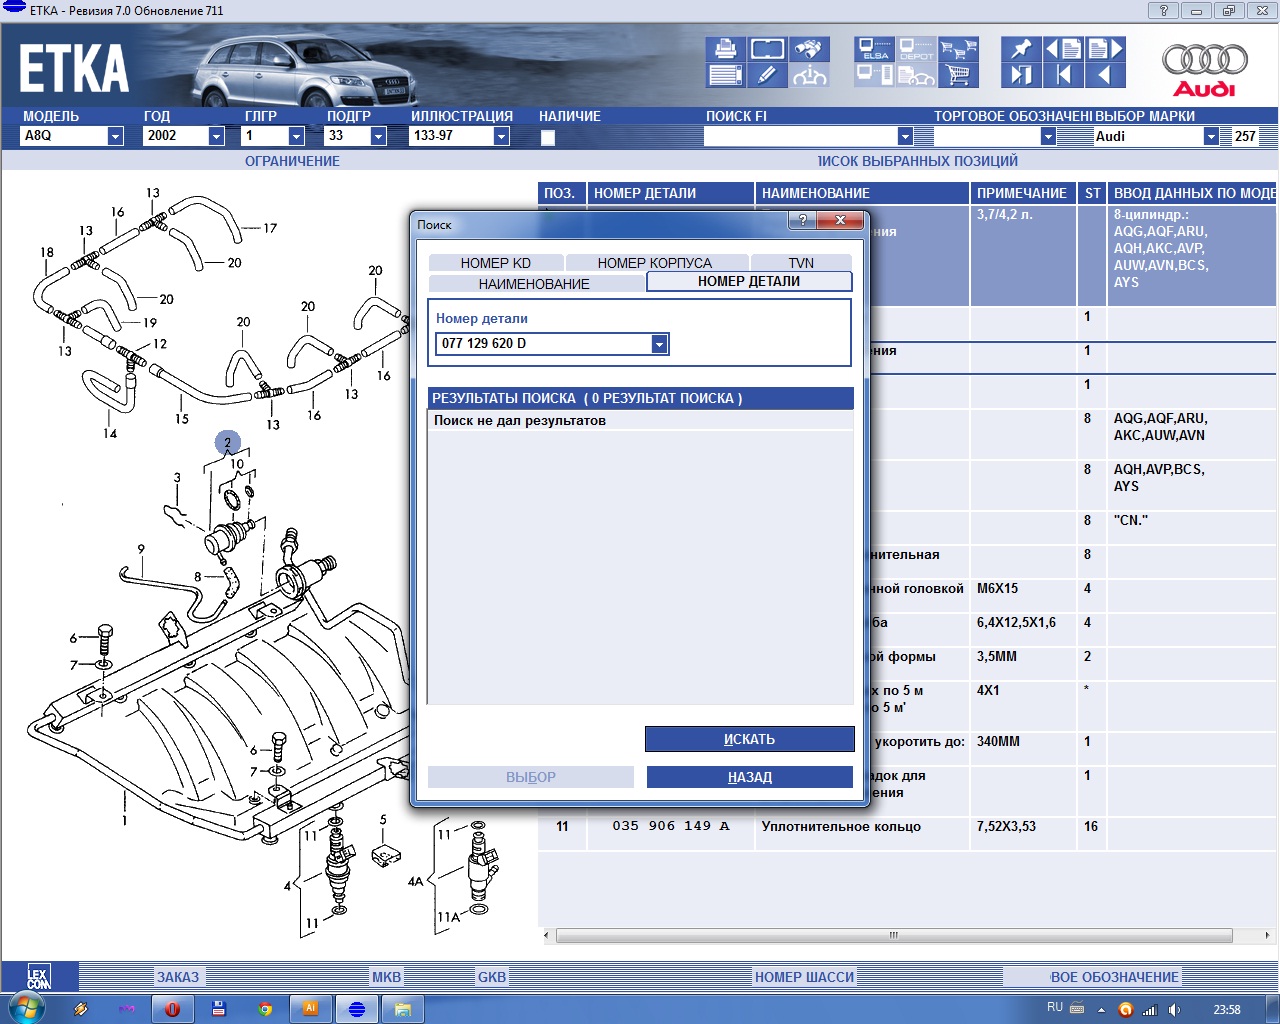Click the Уплотнительное кольцо row name
Image resolution: width=1280 pixels, height=1024 pixels.
tap(841, 826)
